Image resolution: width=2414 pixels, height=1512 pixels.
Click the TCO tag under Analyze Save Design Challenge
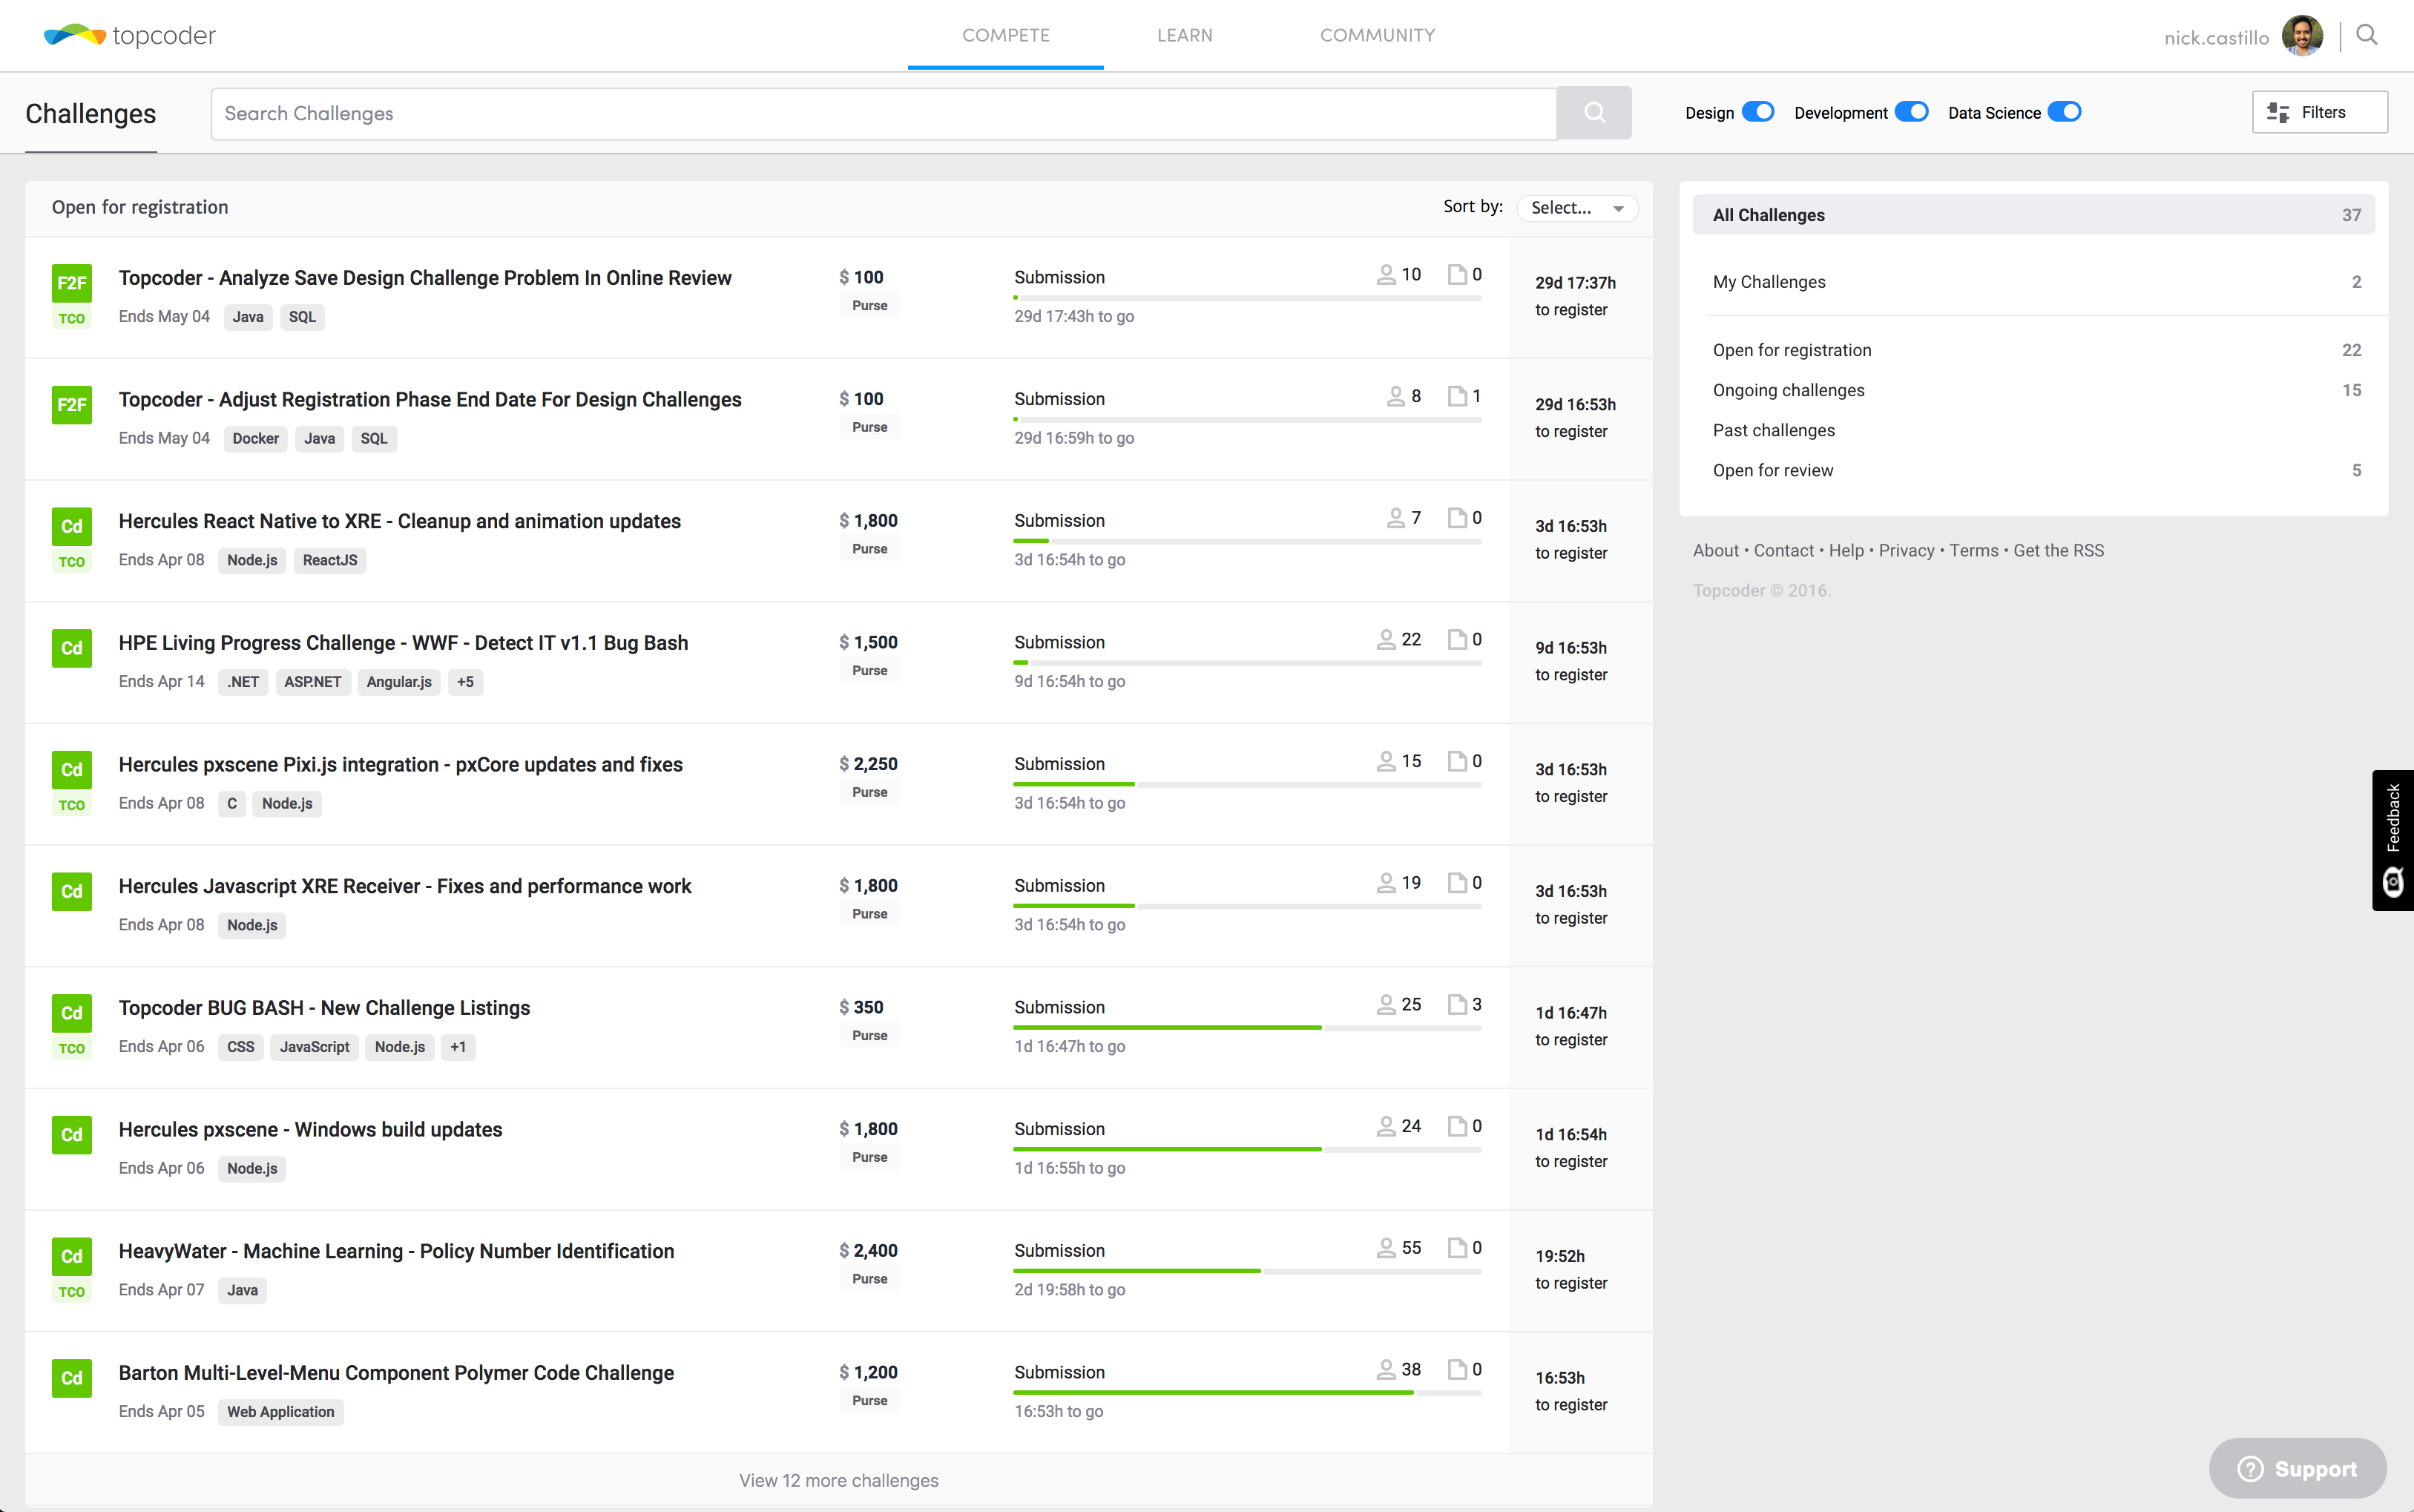(x=72, y=319)
